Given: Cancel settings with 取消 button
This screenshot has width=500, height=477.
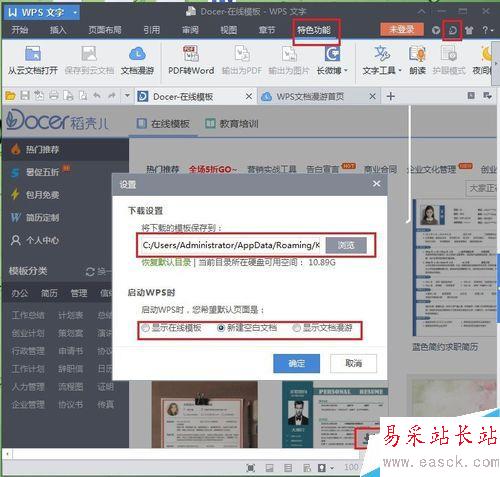Looking at the screenshot, I should (353, 363).
